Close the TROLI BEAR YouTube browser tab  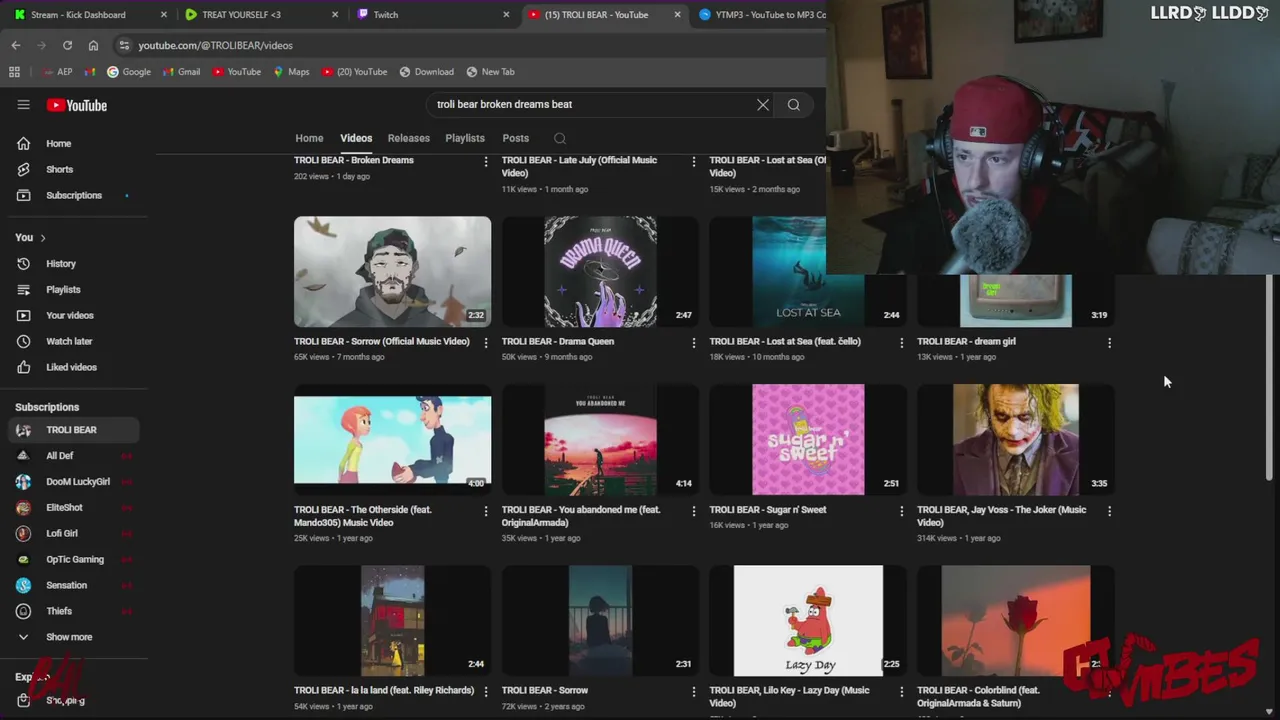click(x=677, y=15)
